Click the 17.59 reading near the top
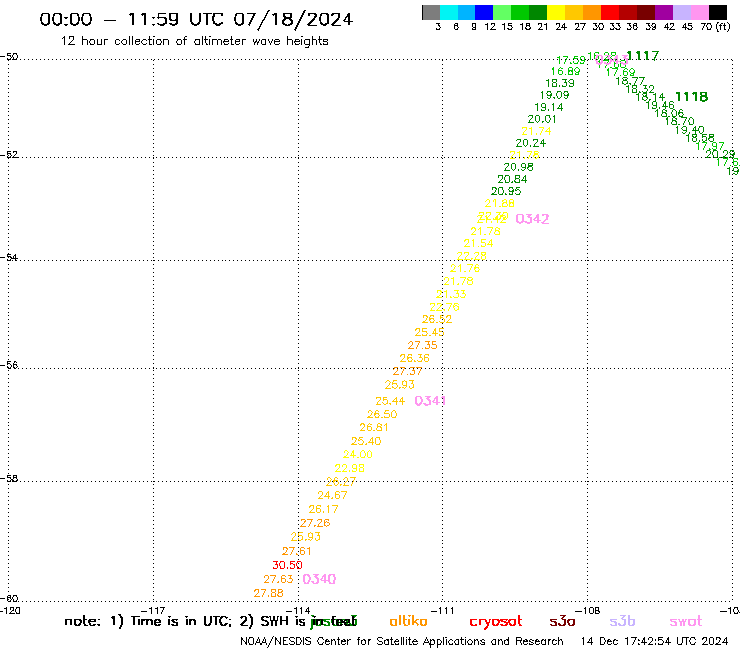Viewport: 740px width, 650px height. (571, 60)
